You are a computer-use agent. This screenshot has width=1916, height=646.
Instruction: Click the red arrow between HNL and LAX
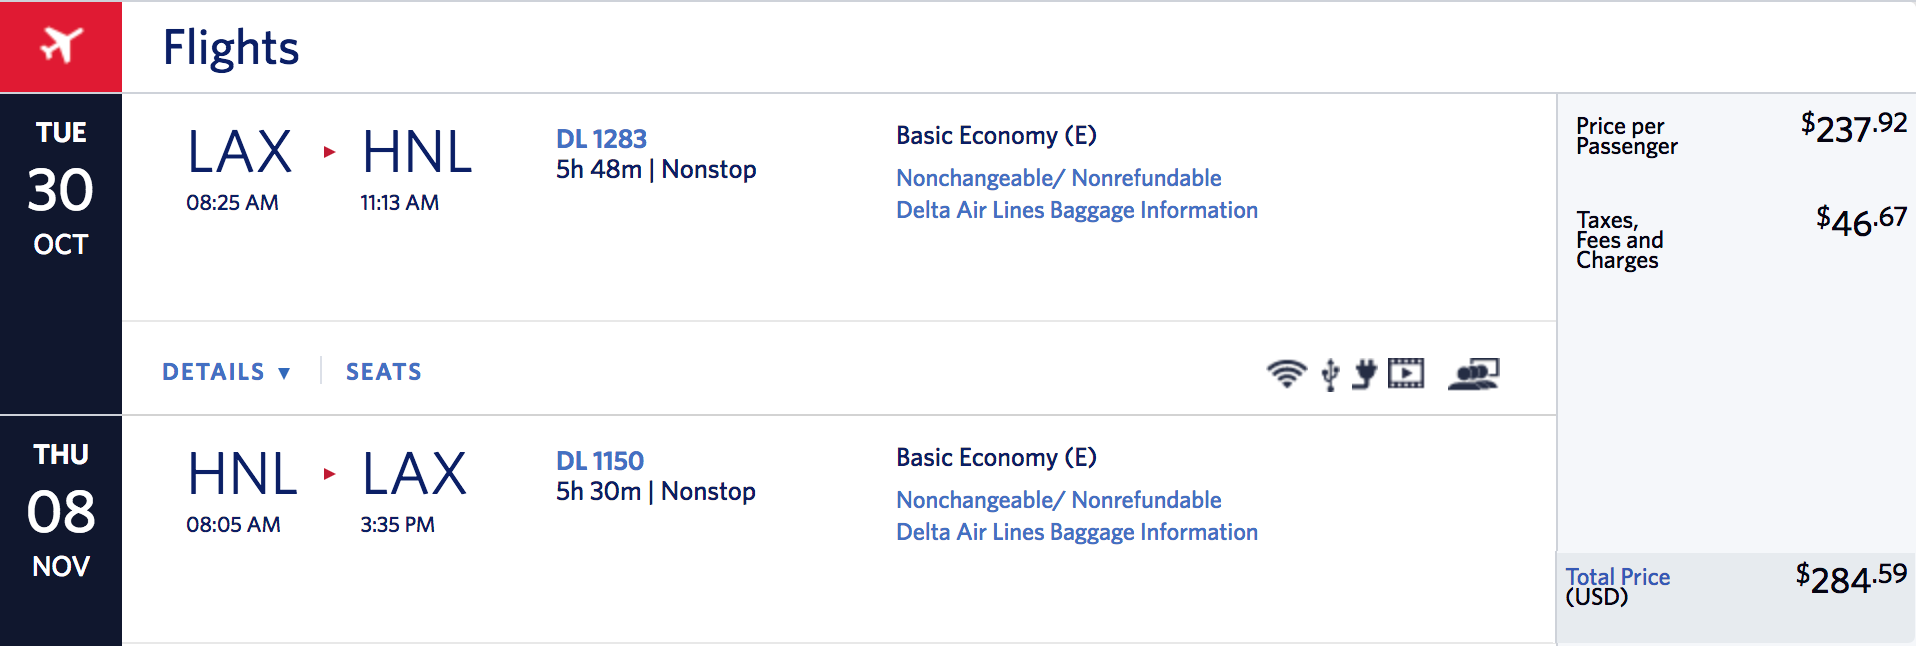tap(329, 474)
